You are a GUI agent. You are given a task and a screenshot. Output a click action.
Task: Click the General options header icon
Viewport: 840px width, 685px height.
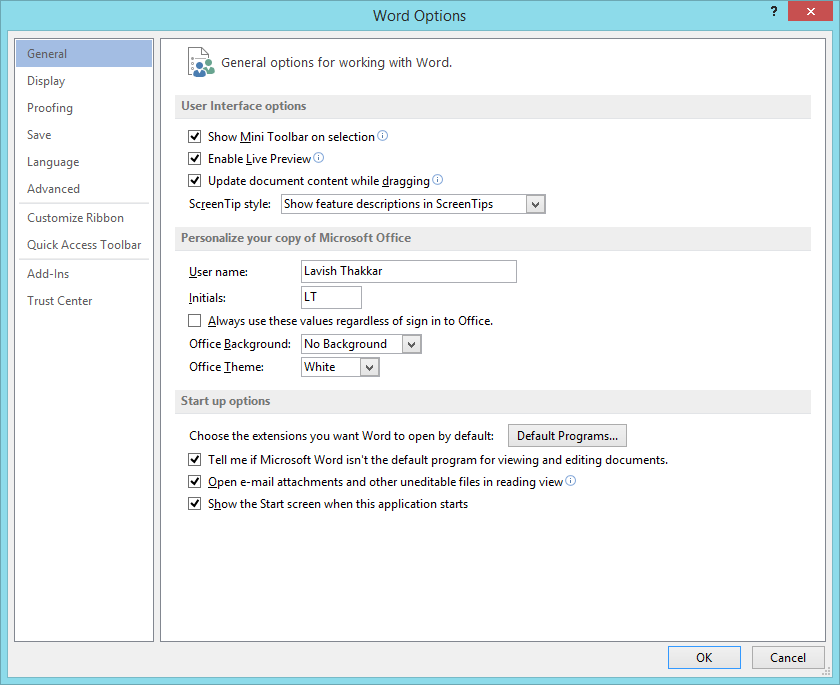(201, 62)
